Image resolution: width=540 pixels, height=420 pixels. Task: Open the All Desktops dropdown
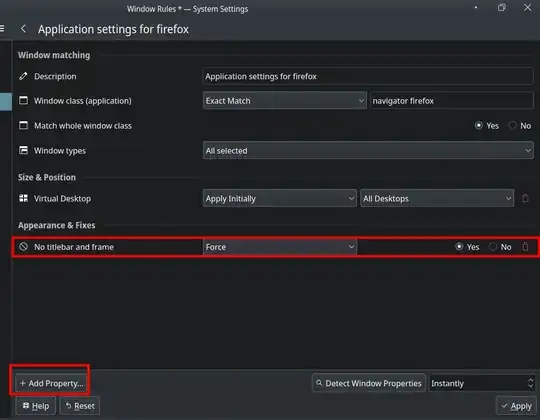tap(437, 198)
